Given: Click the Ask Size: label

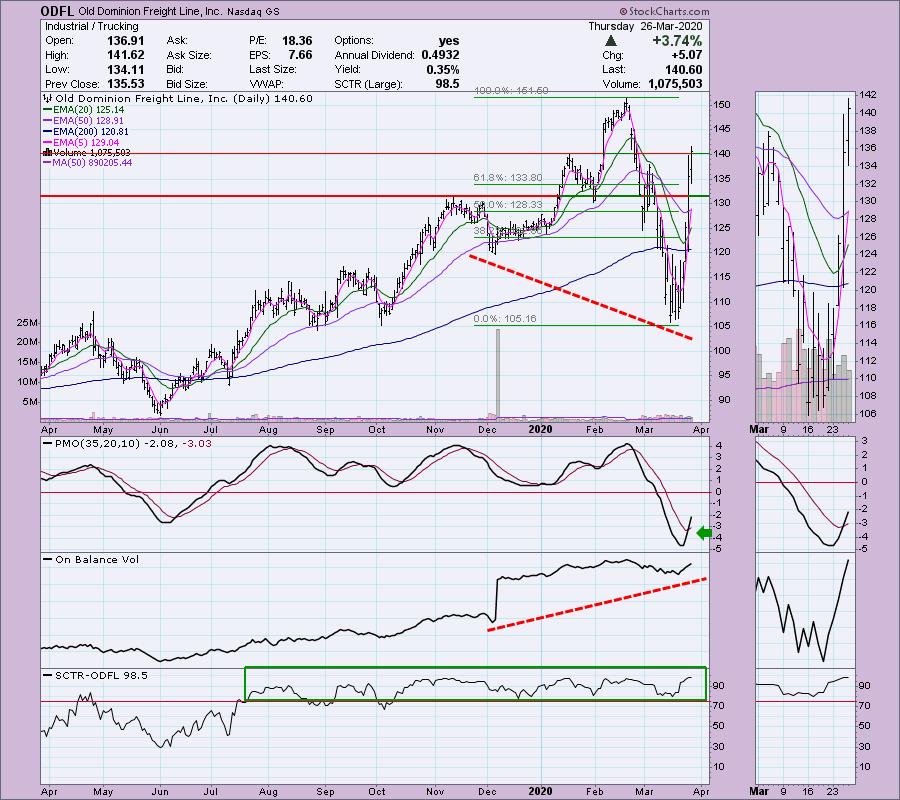Looking at the screenshot, I should (x=189, y=55).
